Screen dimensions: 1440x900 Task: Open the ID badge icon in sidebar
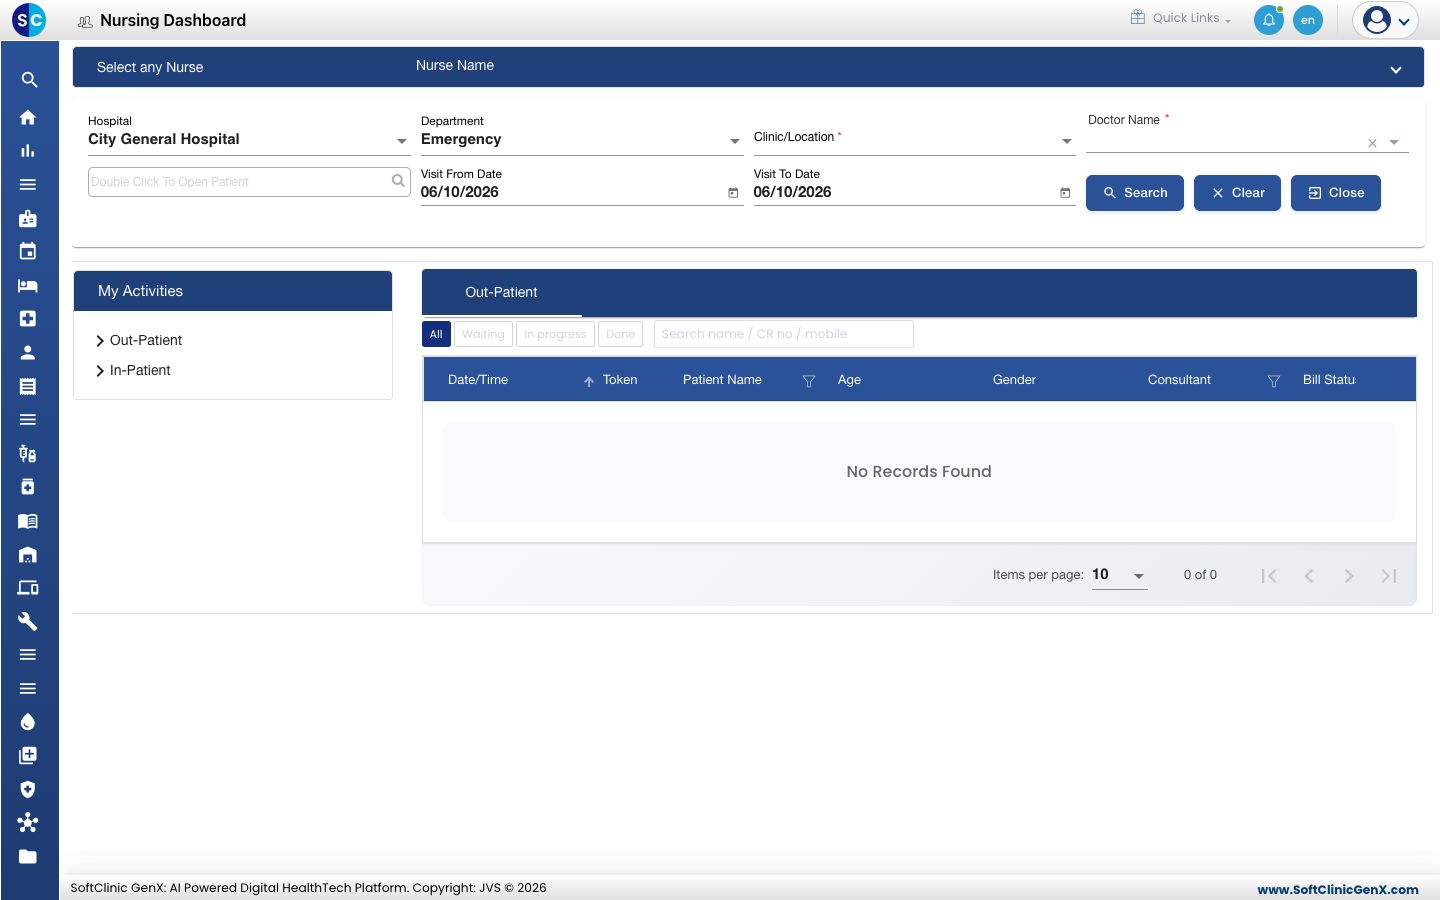click(x=28, y=218)
